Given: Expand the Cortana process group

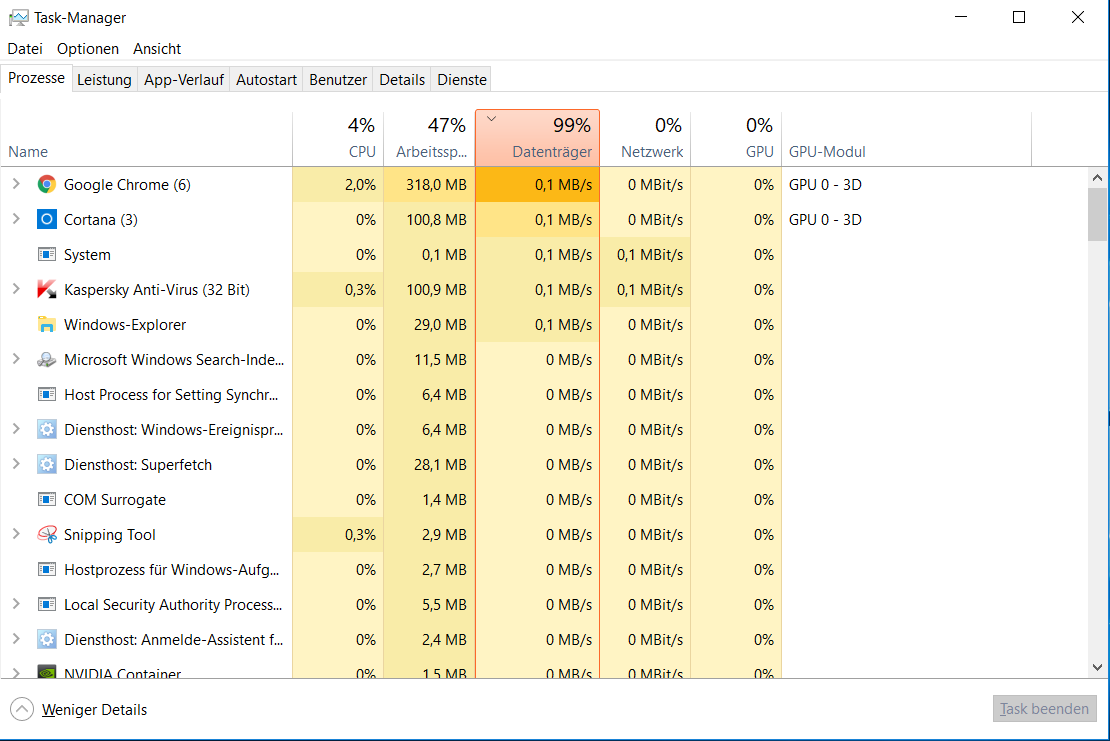Looking at the screenshot, I should tap(16, 219).
